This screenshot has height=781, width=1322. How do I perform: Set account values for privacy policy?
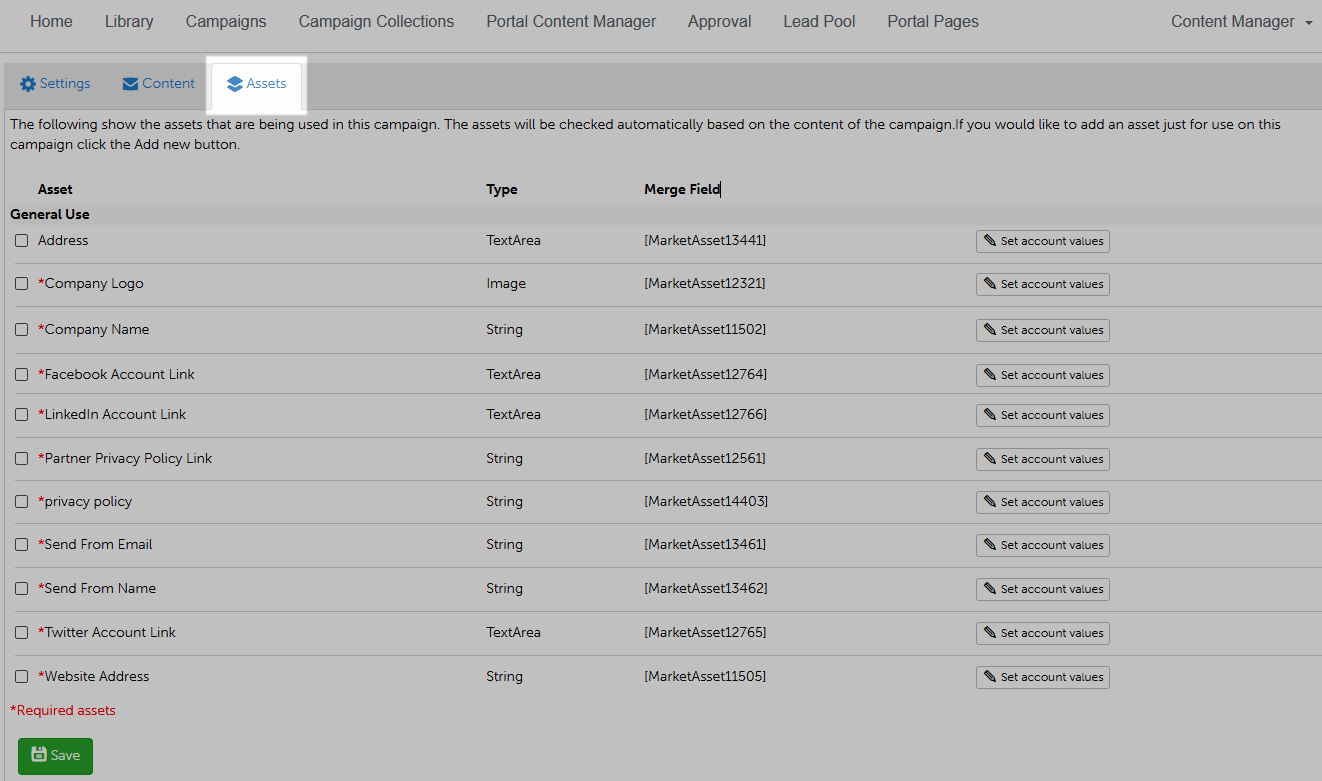tap(1042, 502)
